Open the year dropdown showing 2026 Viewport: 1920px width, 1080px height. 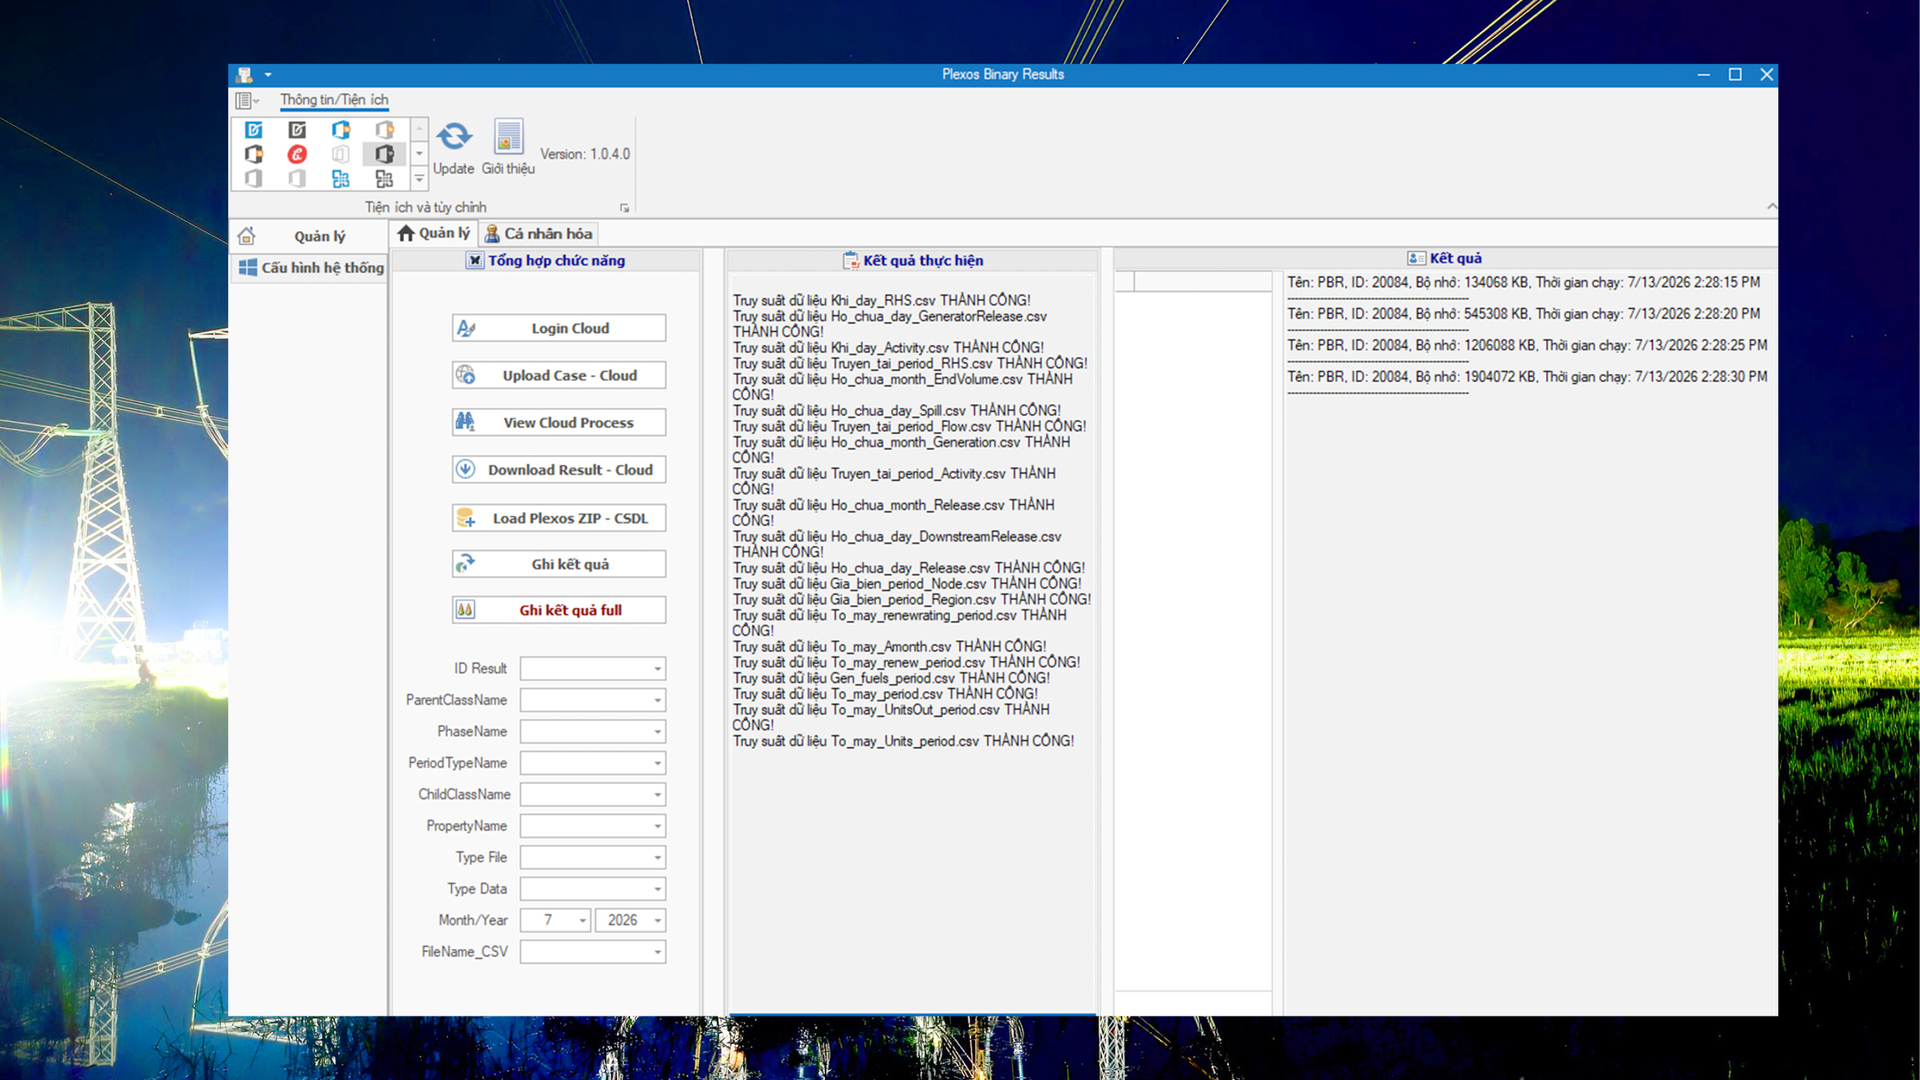tap(657, 921)
